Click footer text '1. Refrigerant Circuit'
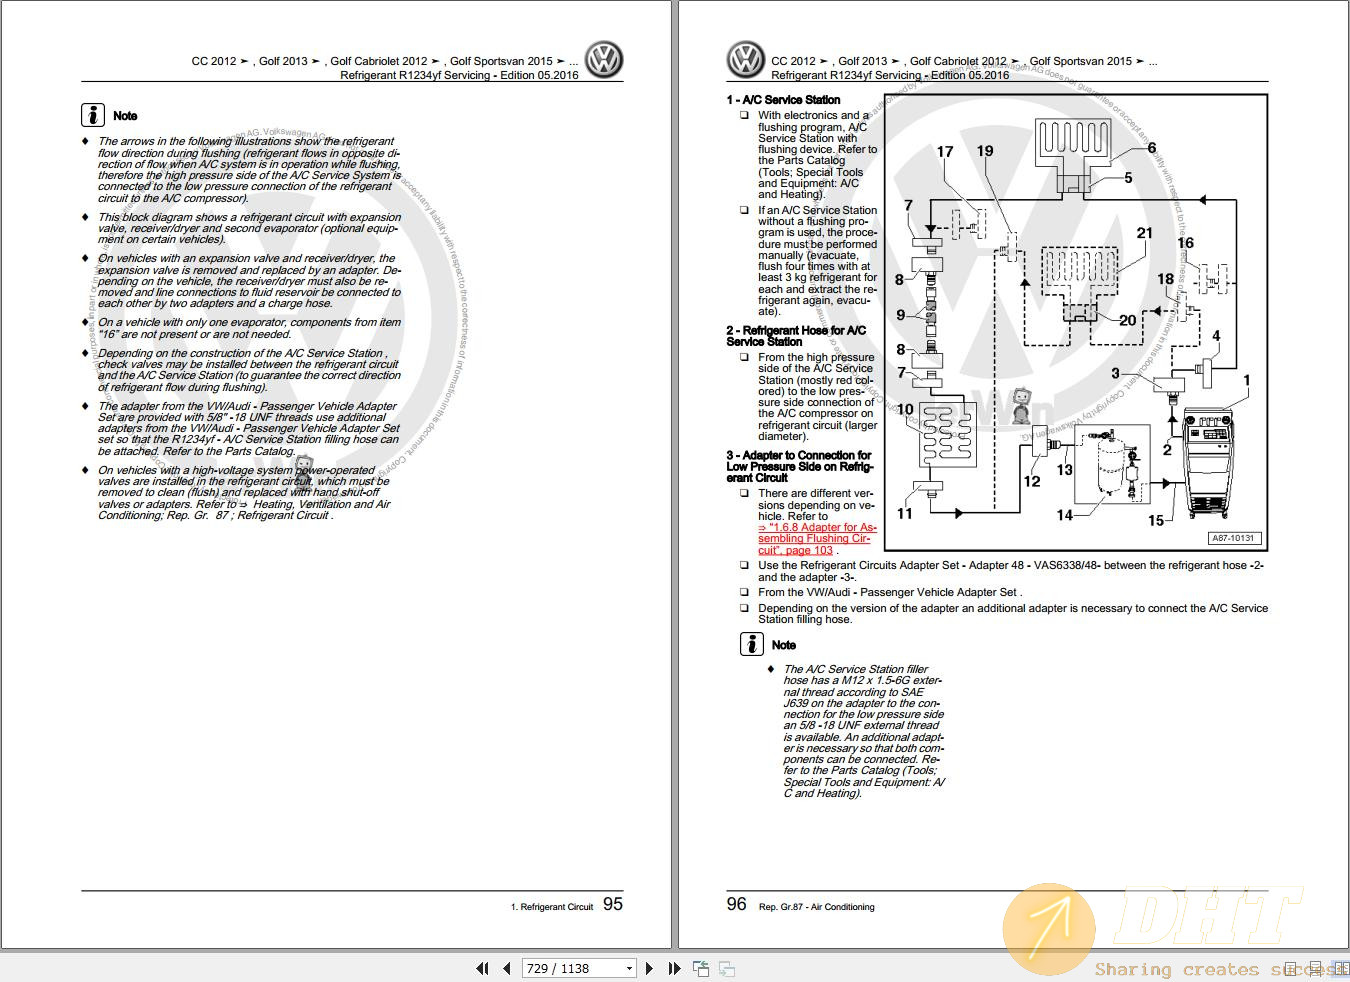This screenshot has width=1350, height=982. coord(552,907)
